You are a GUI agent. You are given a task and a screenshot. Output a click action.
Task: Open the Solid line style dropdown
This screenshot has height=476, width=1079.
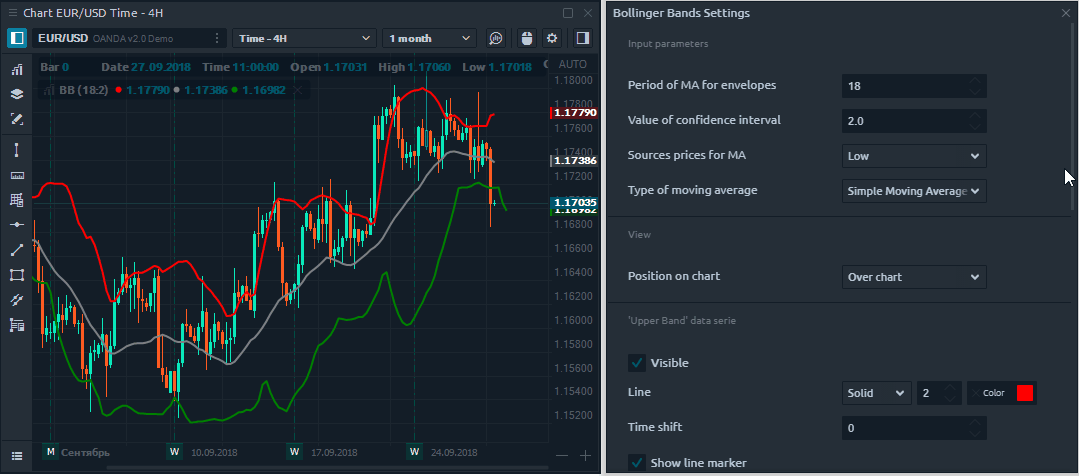876,393
